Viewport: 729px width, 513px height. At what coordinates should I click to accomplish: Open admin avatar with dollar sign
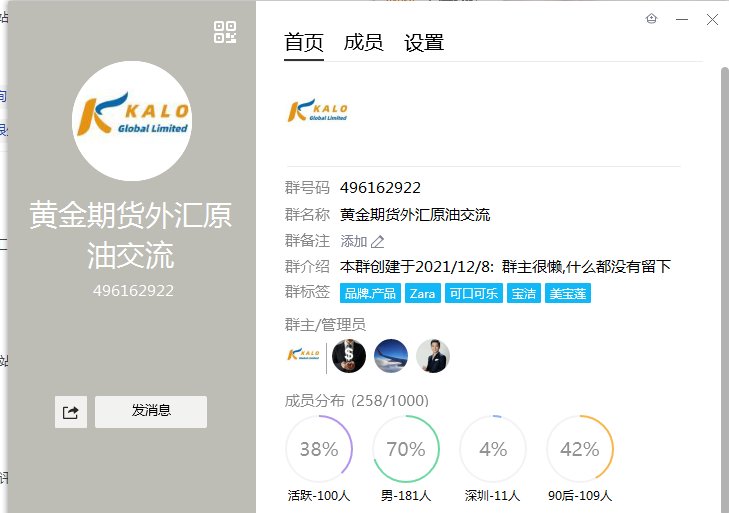click(x=349, y=356)
